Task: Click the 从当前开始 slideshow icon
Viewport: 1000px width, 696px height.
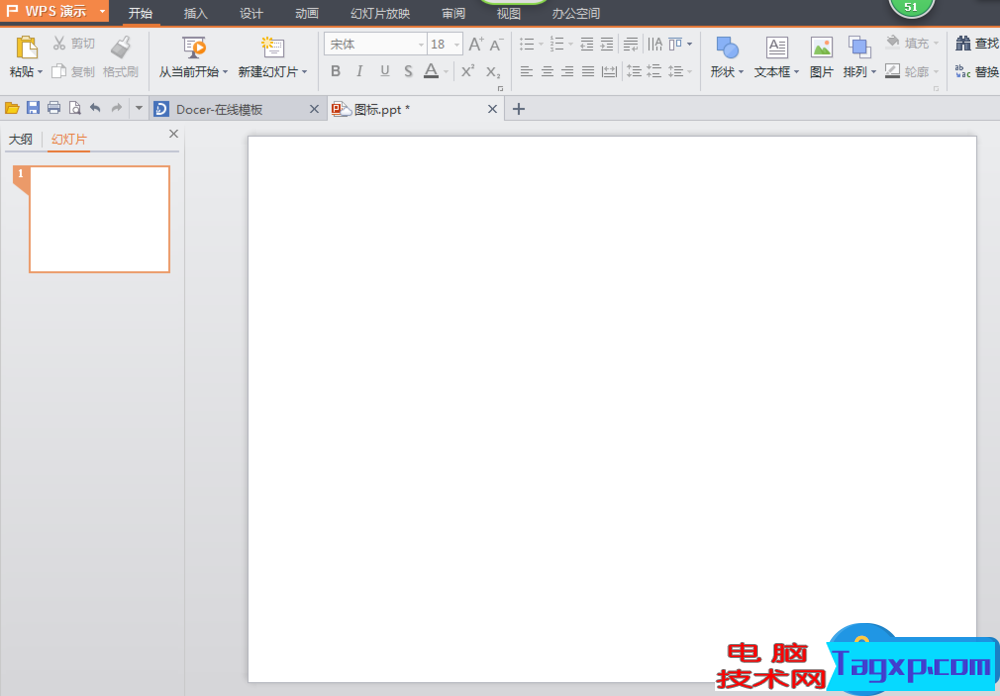Action: 194,47
